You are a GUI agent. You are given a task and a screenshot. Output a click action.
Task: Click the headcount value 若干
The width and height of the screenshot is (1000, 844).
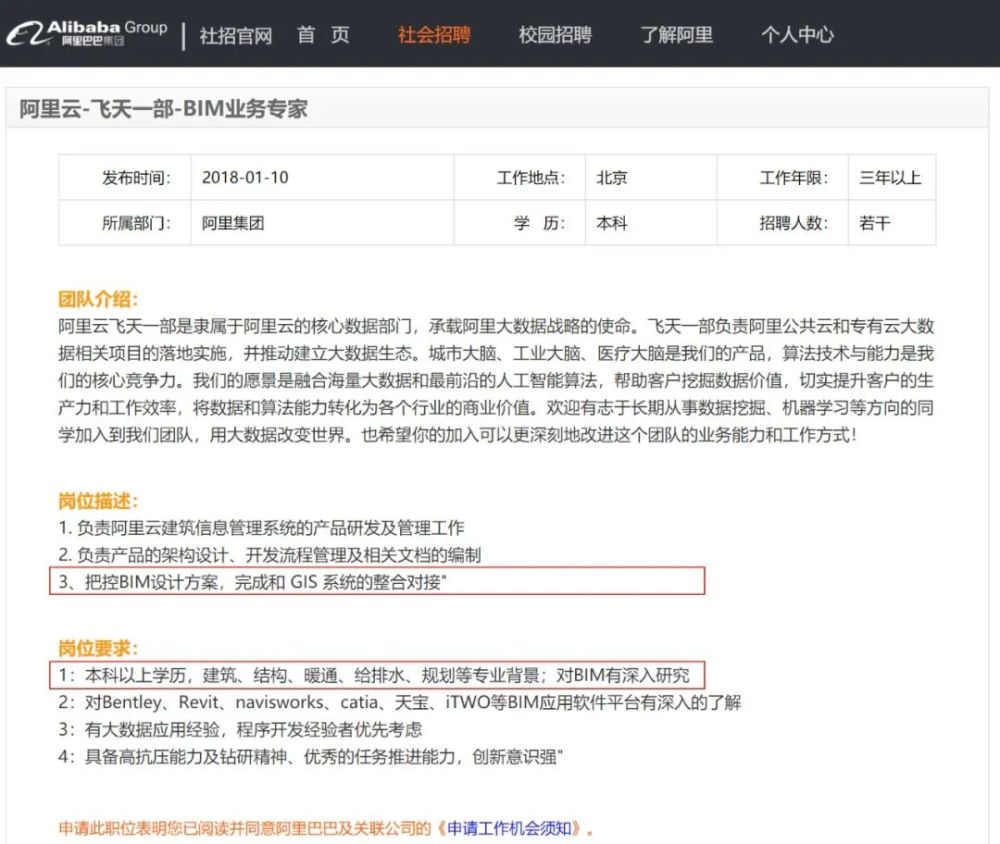click(x=874, y=223)
